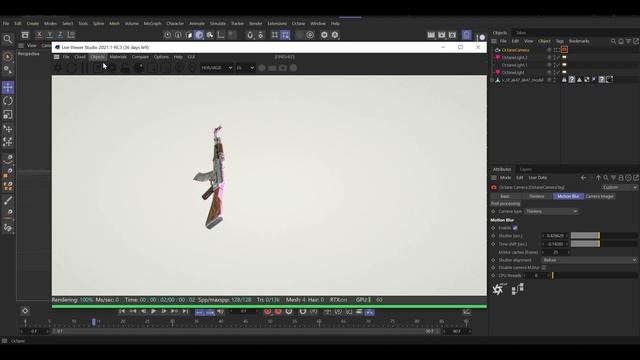Open the Octane menu in main menu bar
This screenshot has height=360, width=640.
[x=298, y=24]
